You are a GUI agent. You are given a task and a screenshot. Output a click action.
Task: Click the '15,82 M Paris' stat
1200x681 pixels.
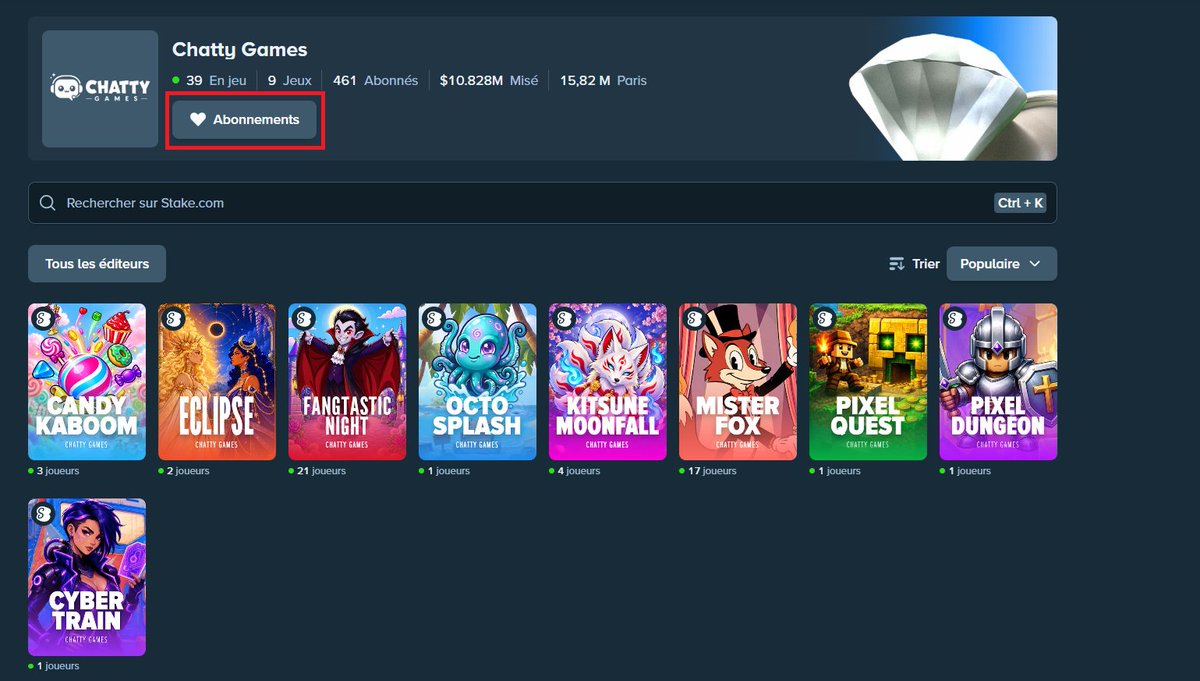[603, 80]
